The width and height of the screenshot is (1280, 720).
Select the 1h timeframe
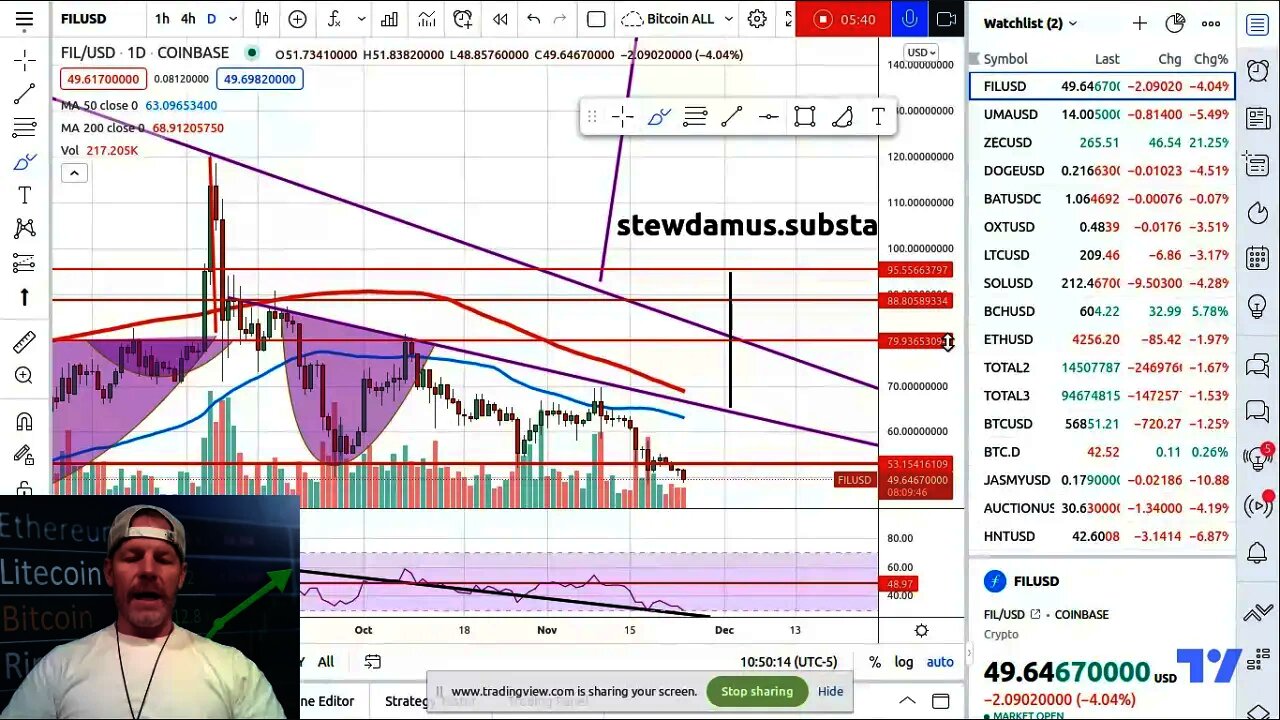point(162,19)
